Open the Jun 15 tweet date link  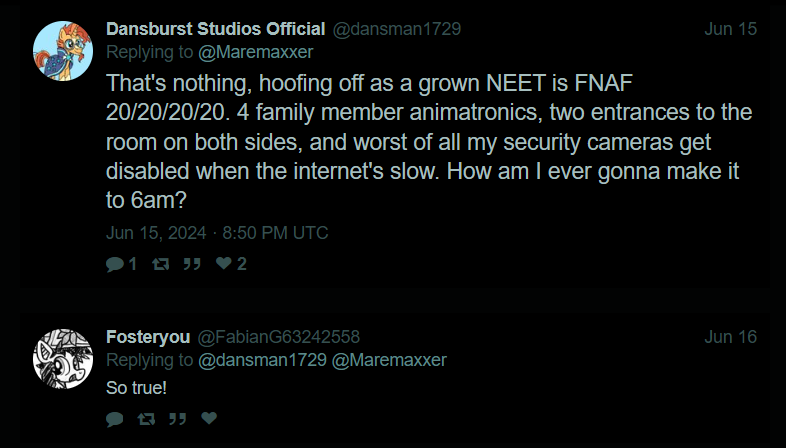click(x=730, y=29)
